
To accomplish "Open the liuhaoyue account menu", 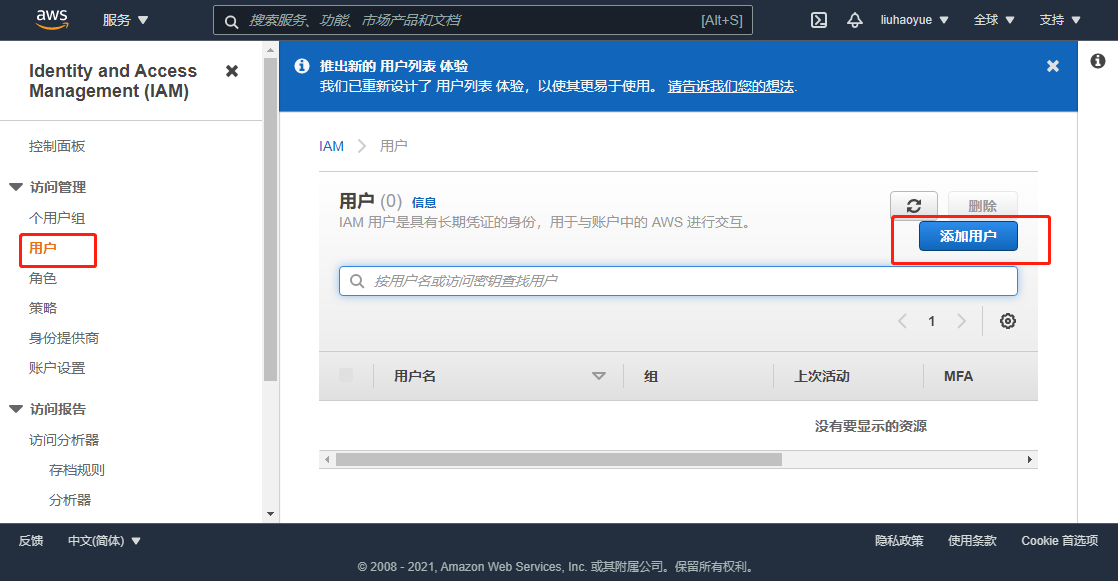I will 914,20.
